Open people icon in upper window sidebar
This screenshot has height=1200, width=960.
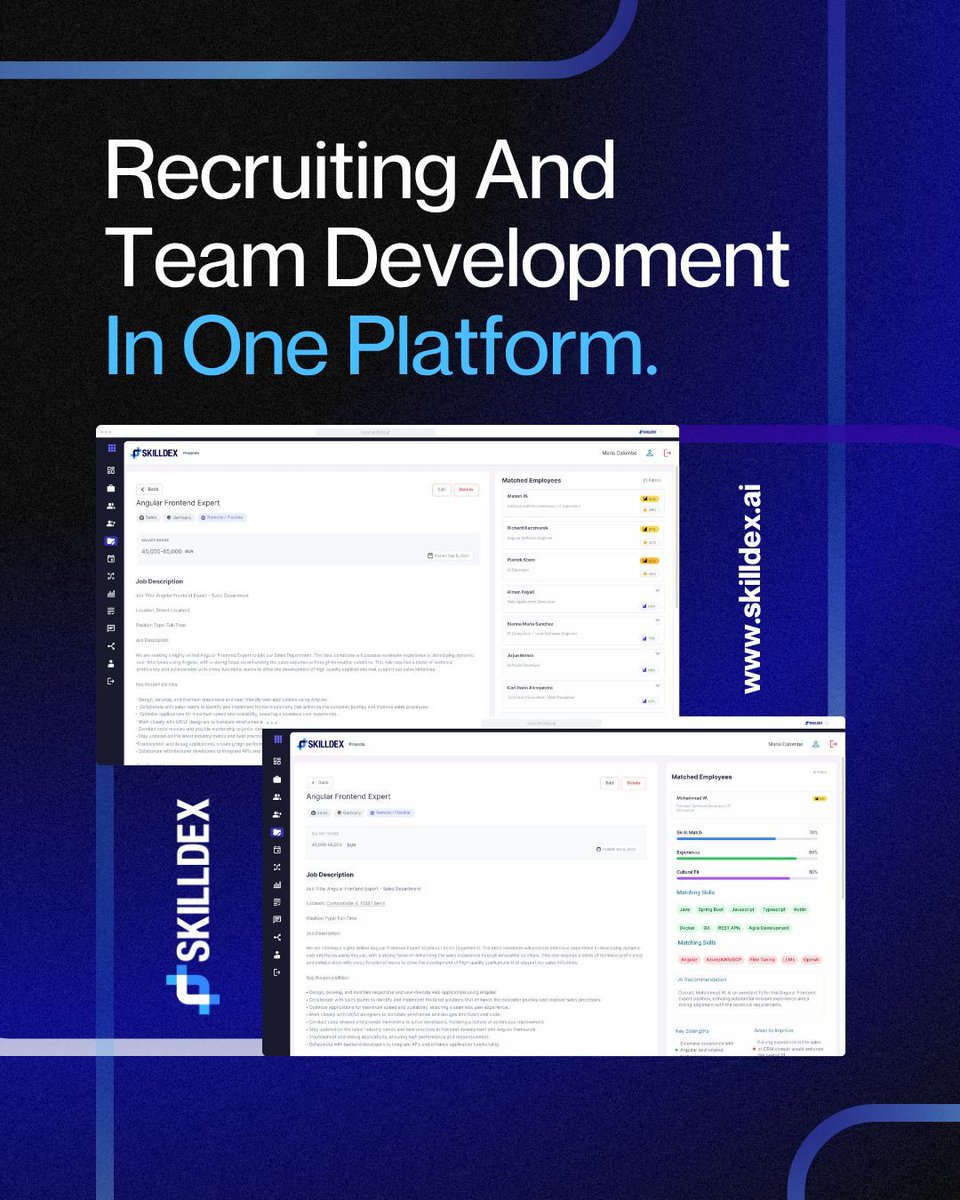(x=111, y=506)
